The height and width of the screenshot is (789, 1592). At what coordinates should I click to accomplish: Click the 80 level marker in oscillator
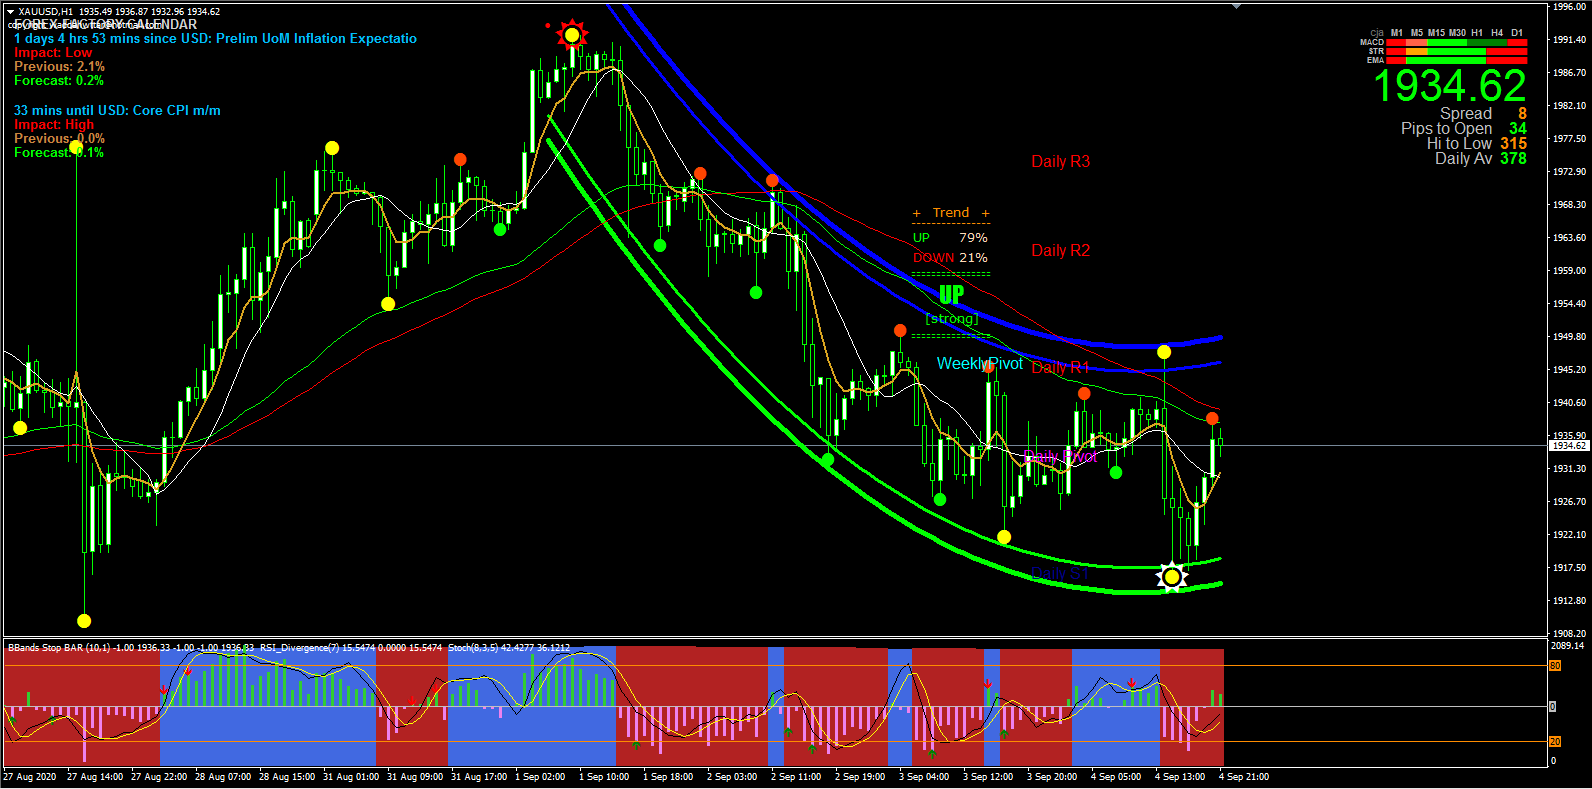[x=1555, y=666]
